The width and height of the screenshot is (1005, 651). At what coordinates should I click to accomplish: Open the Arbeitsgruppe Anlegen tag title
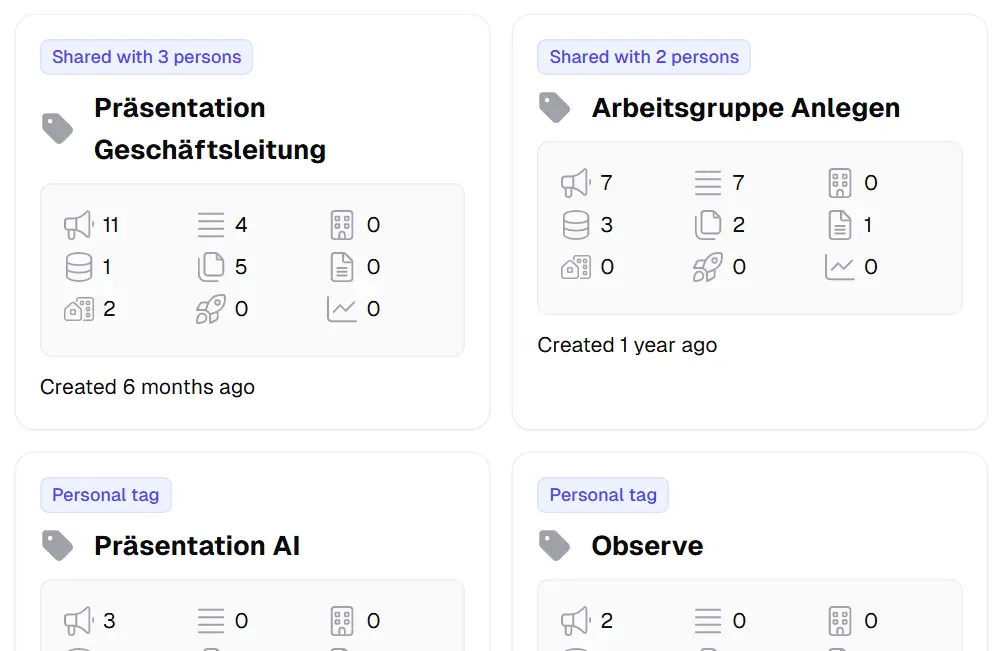click(x=745, y=108)
